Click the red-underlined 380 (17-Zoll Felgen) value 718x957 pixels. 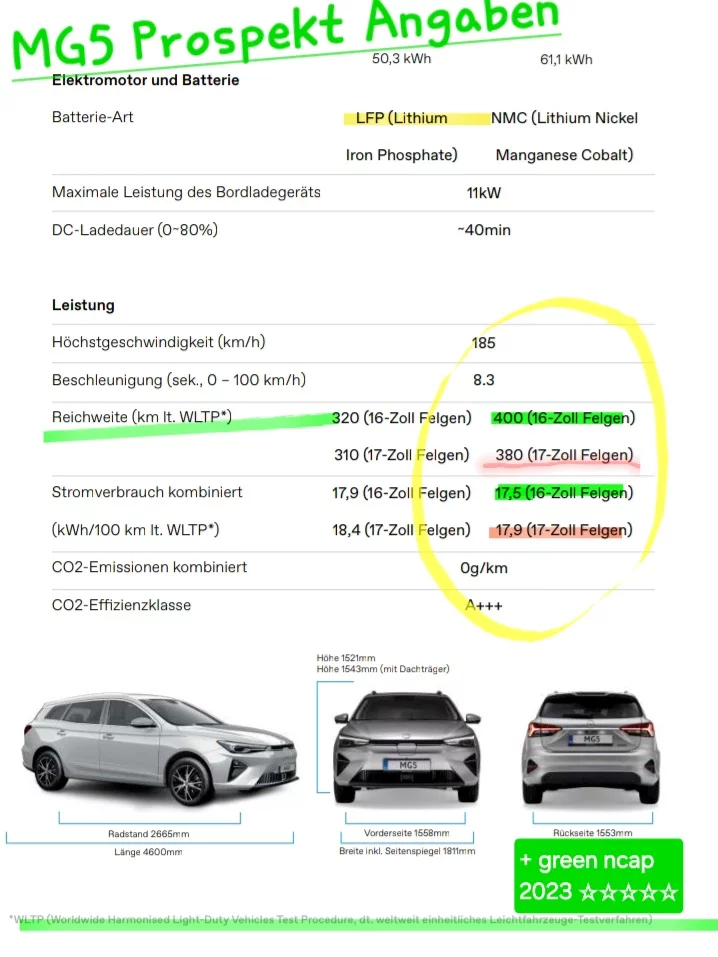564,455
